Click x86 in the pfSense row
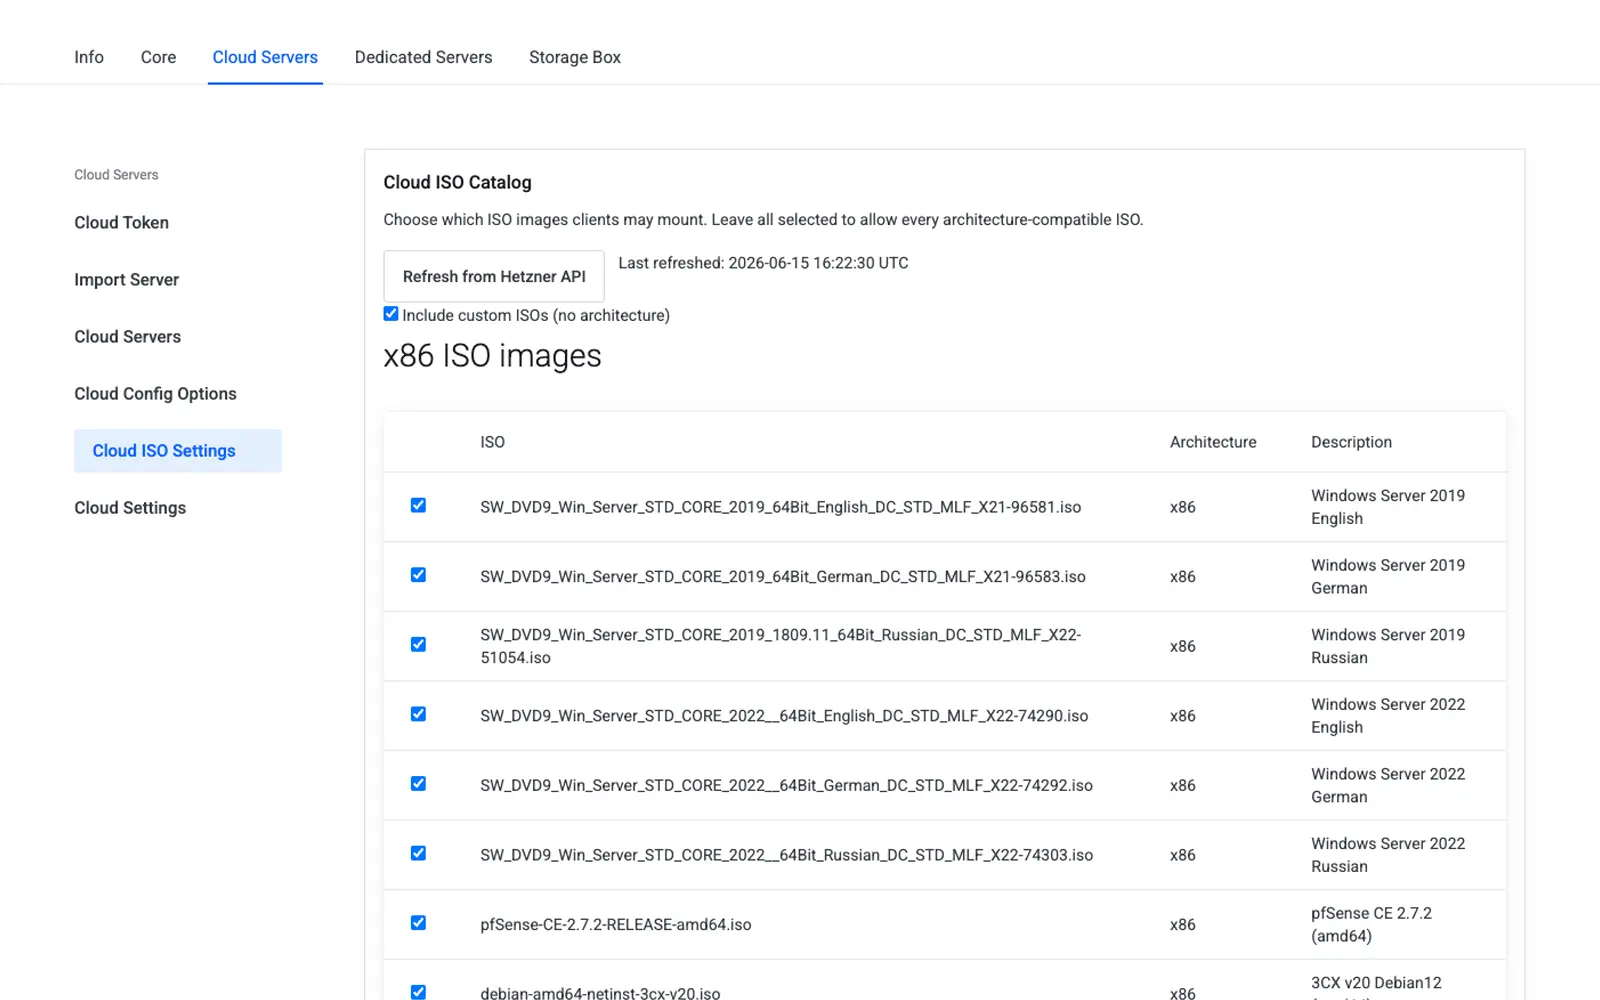The height and width of the screenshot is (1000, 1600). pyautogui.click(x=1182, y=925)
